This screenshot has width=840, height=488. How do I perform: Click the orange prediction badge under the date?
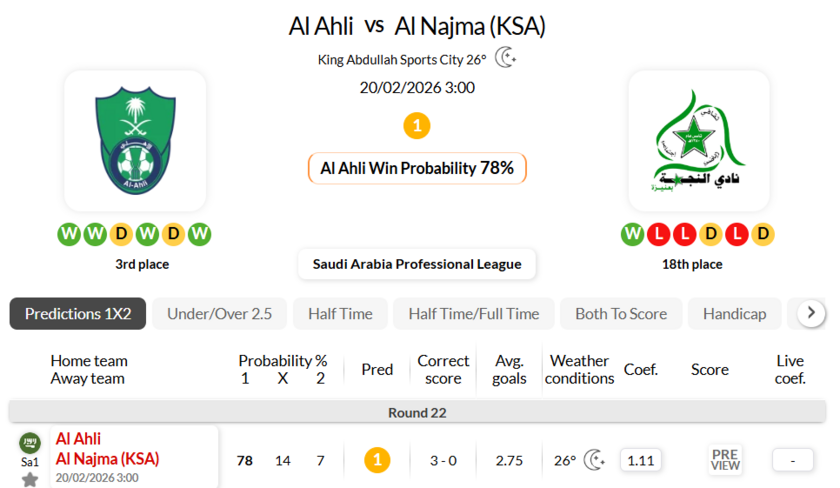coord(417,126)
